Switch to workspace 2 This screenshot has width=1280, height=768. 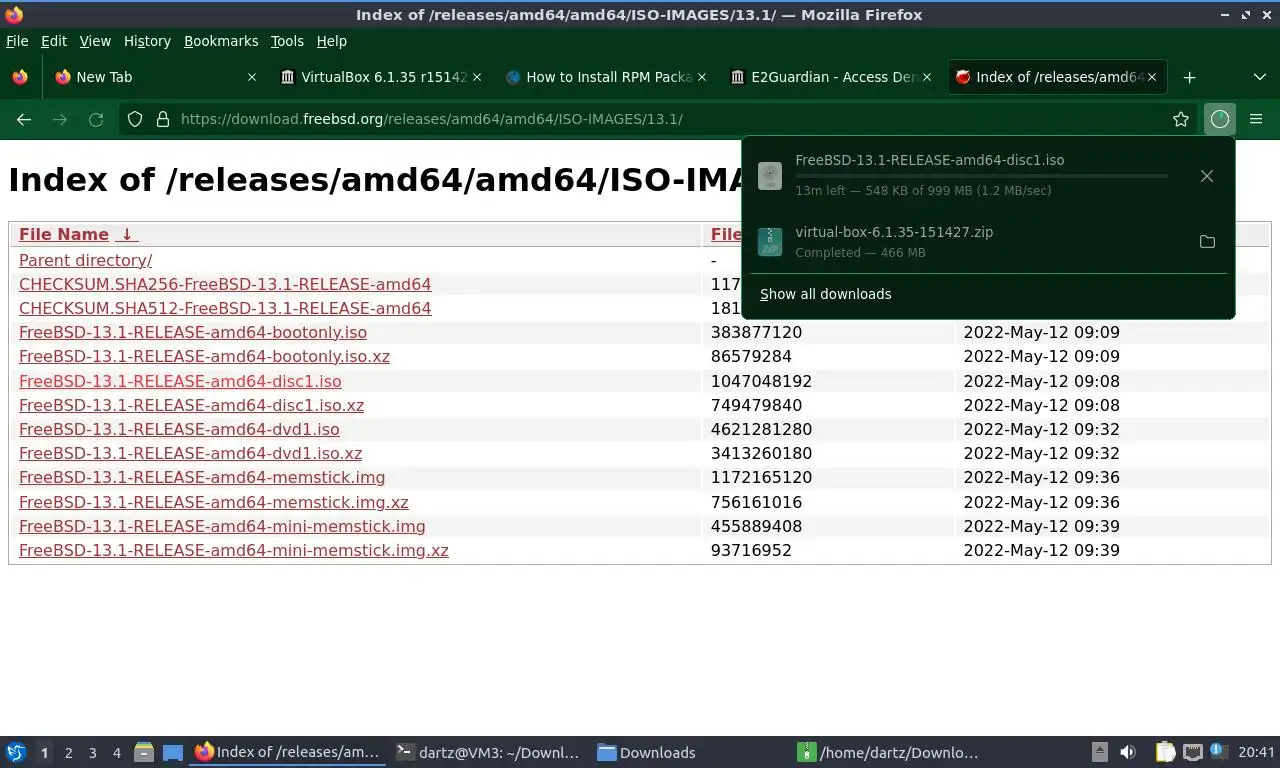[x=68, y=753]
